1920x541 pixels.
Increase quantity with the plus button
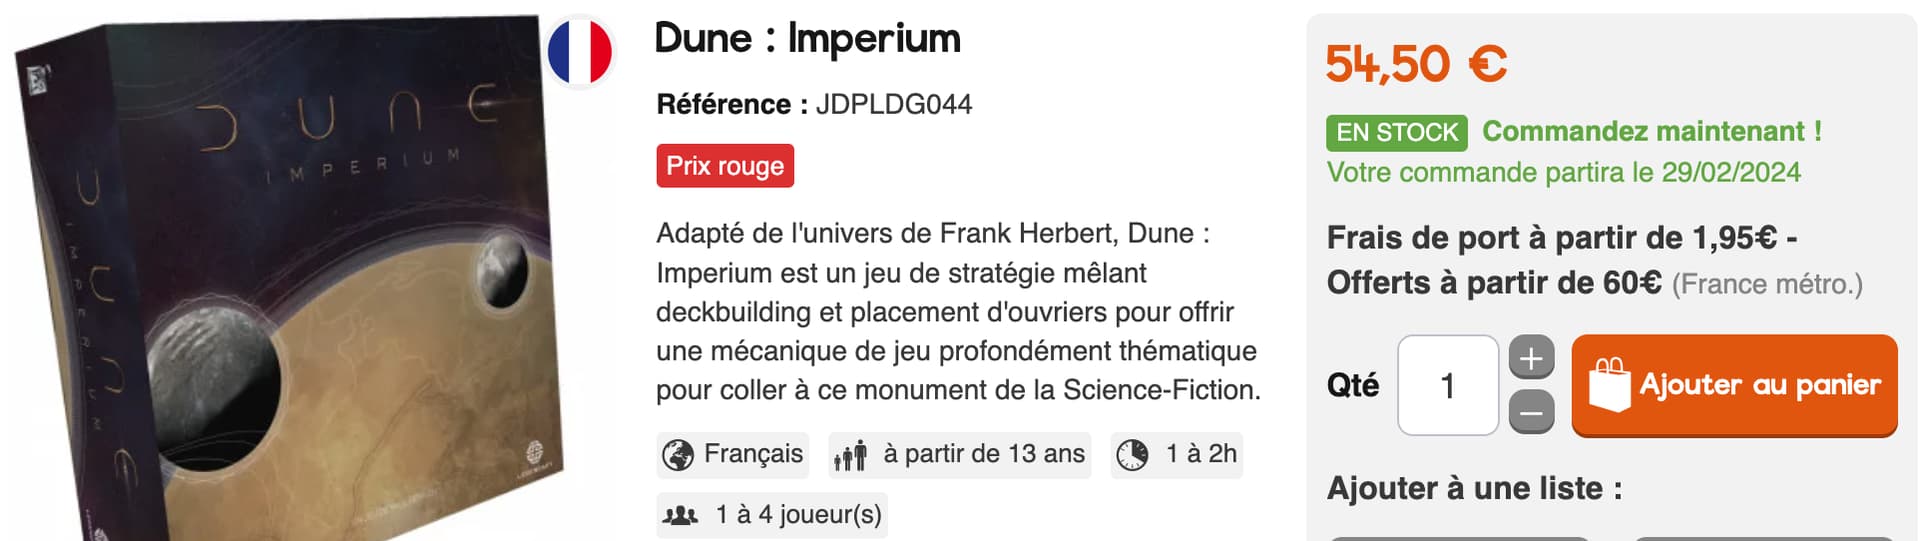coord(1531,358)
